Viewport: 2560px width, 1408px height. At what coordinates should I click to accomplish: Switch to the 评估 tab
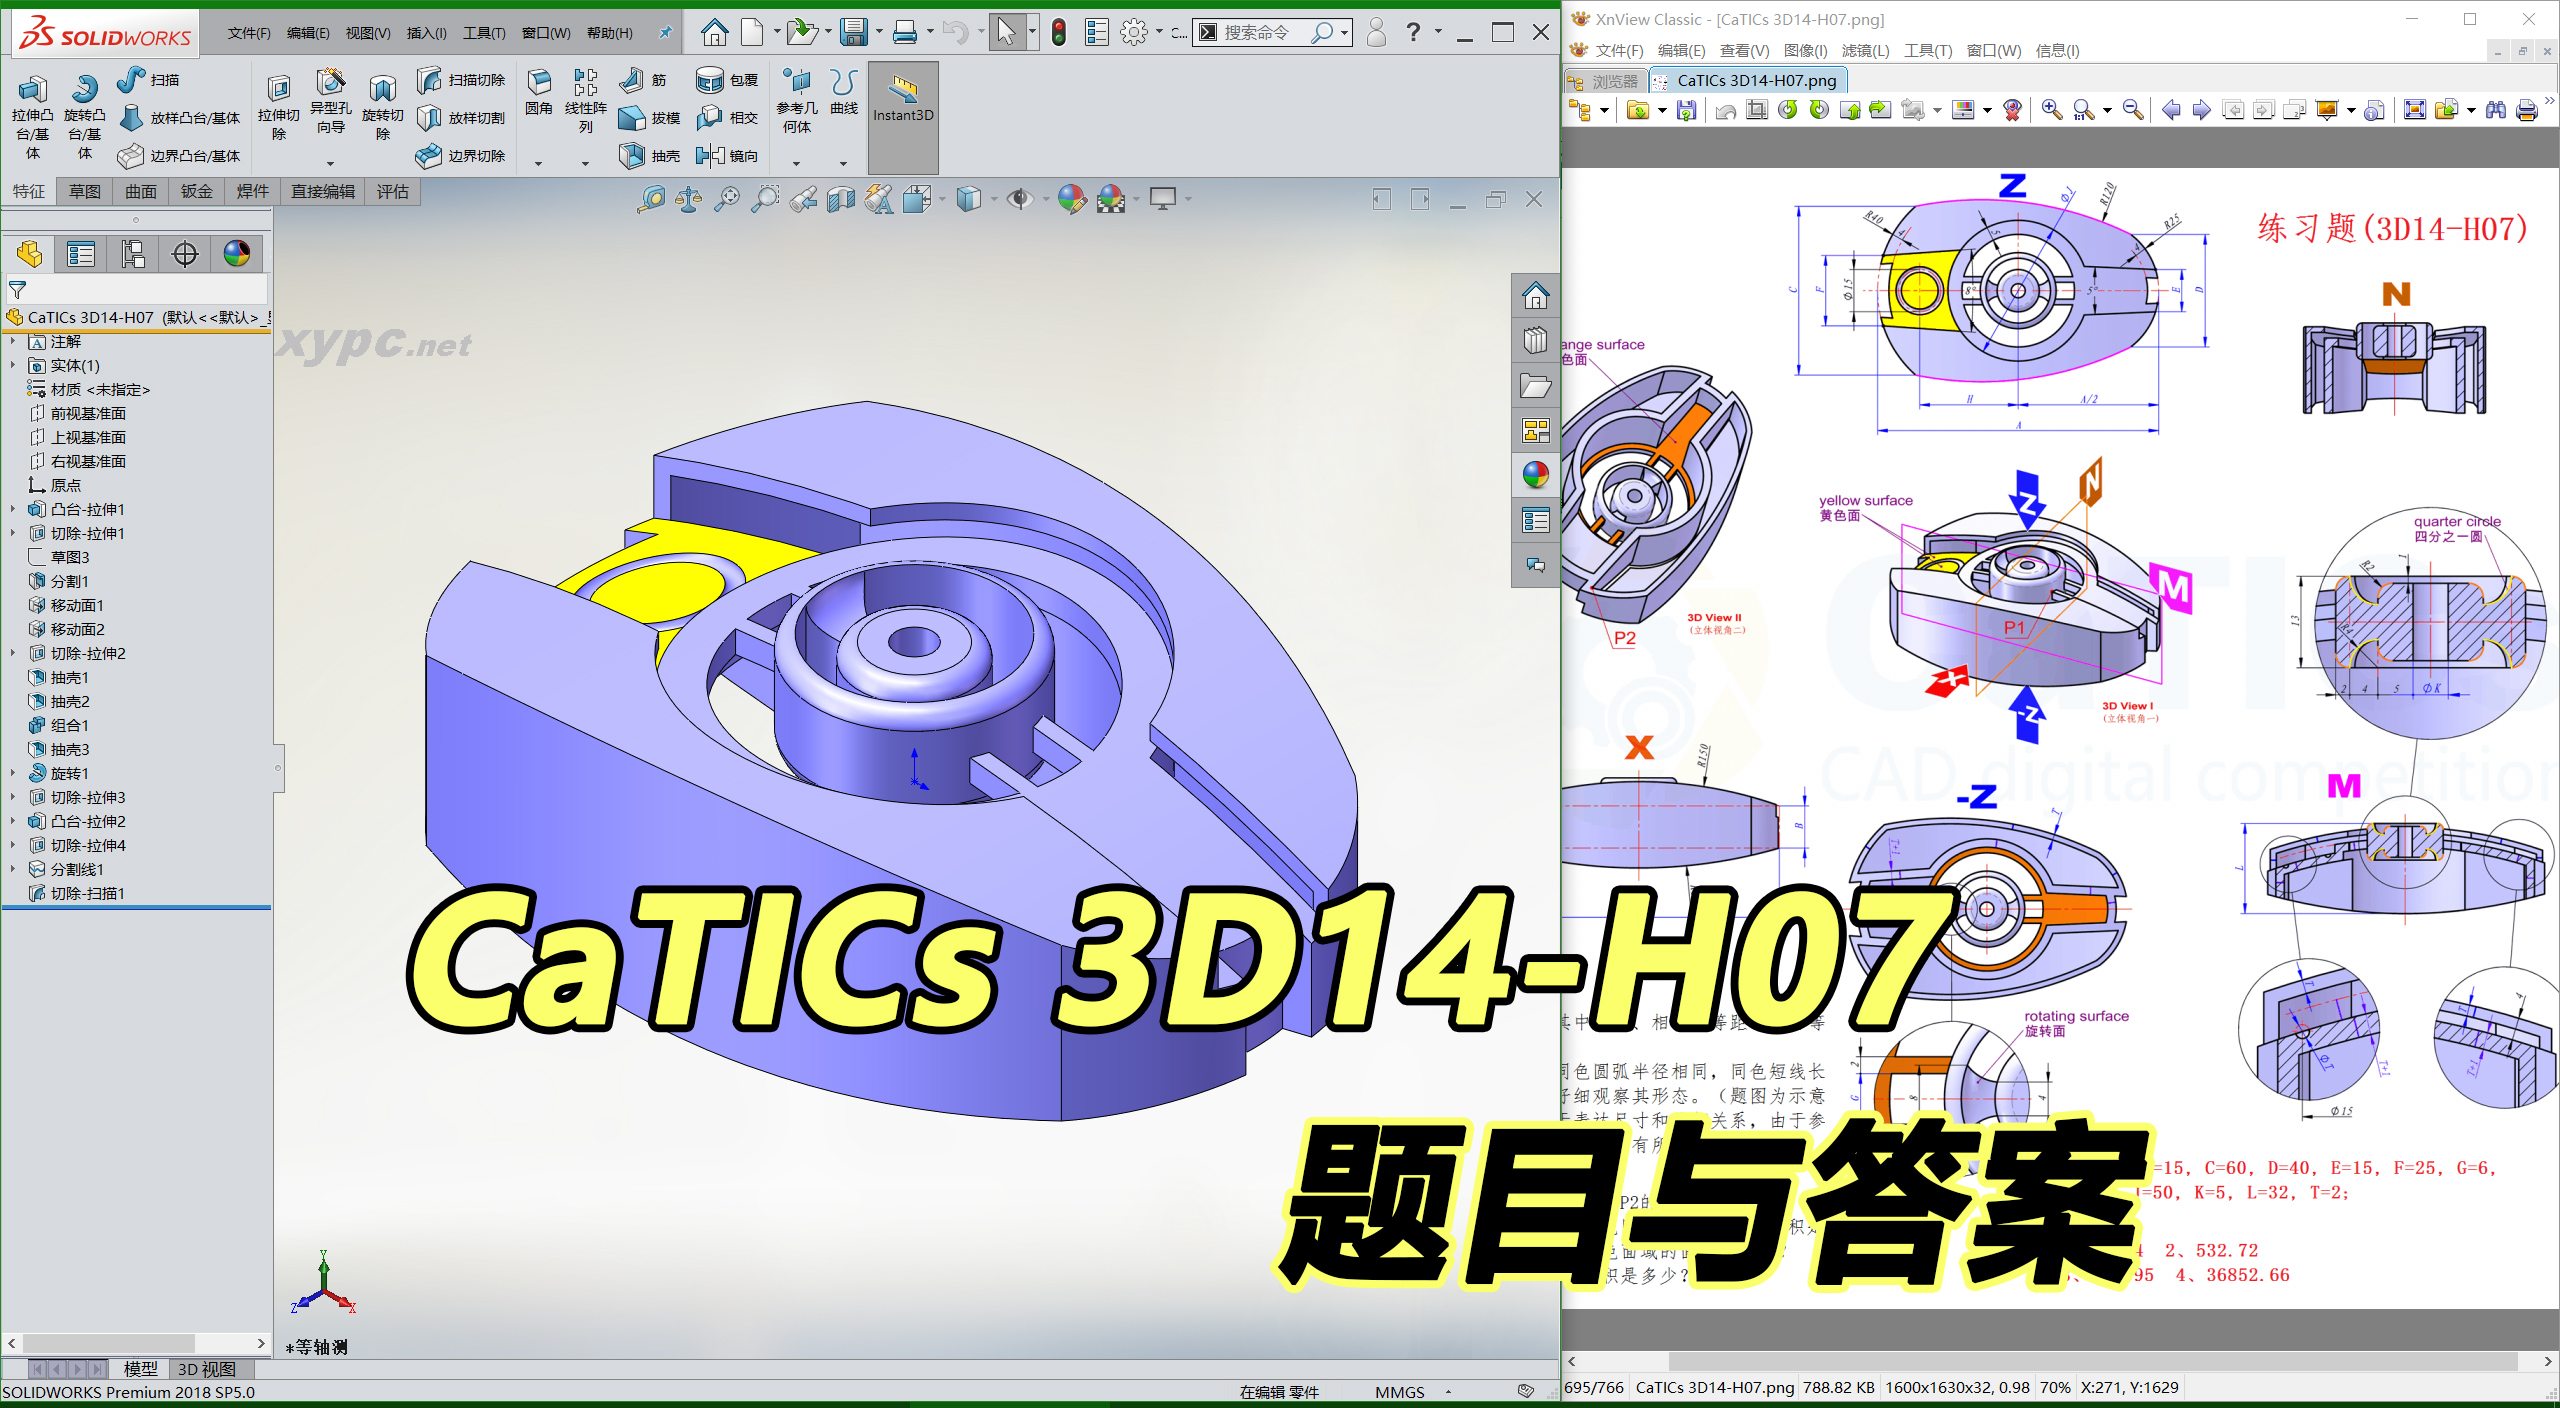393,191
